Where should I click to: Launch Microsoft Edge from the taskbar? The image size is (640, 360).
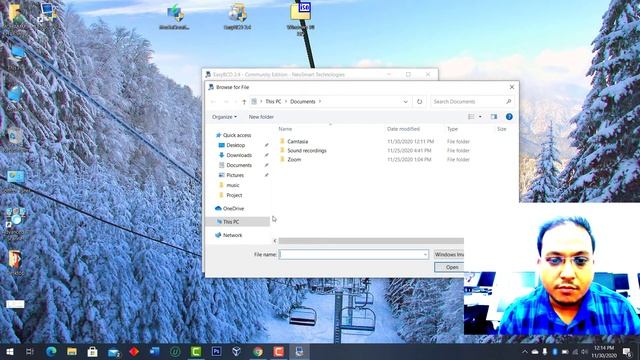tap(51, 351)
